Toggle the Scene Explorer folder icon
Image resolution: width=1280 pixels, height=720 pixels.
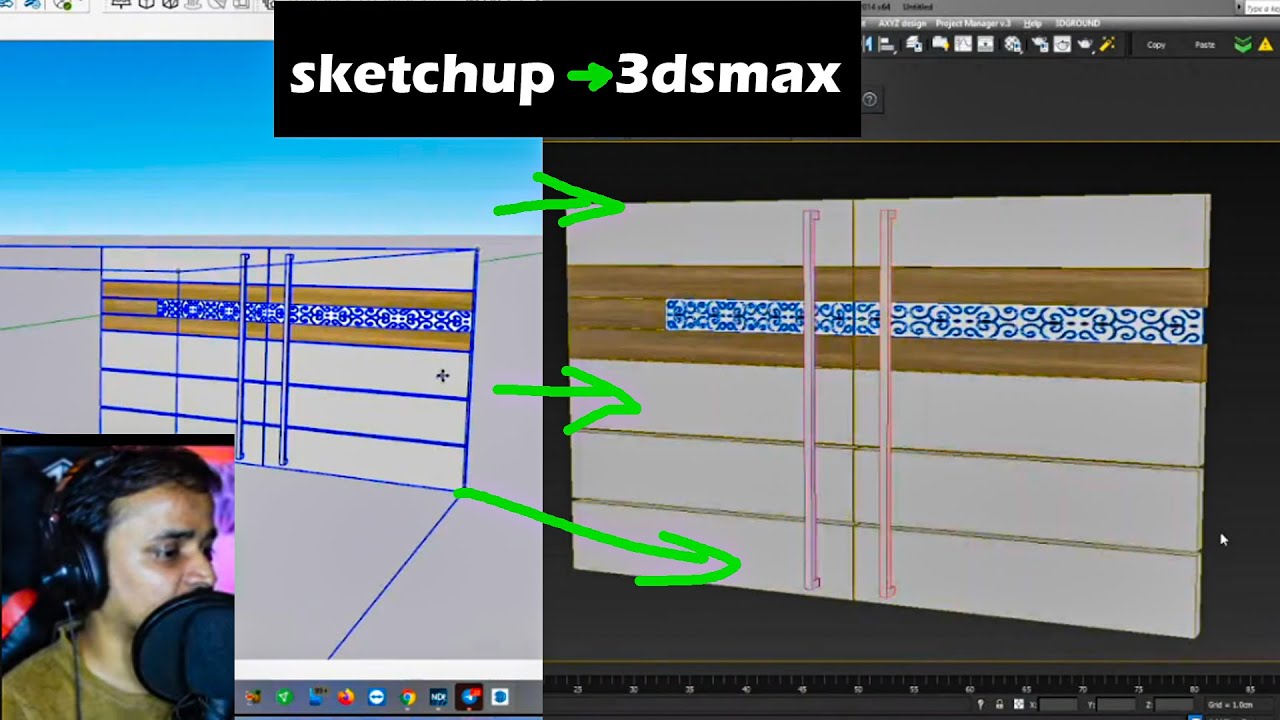940,43
